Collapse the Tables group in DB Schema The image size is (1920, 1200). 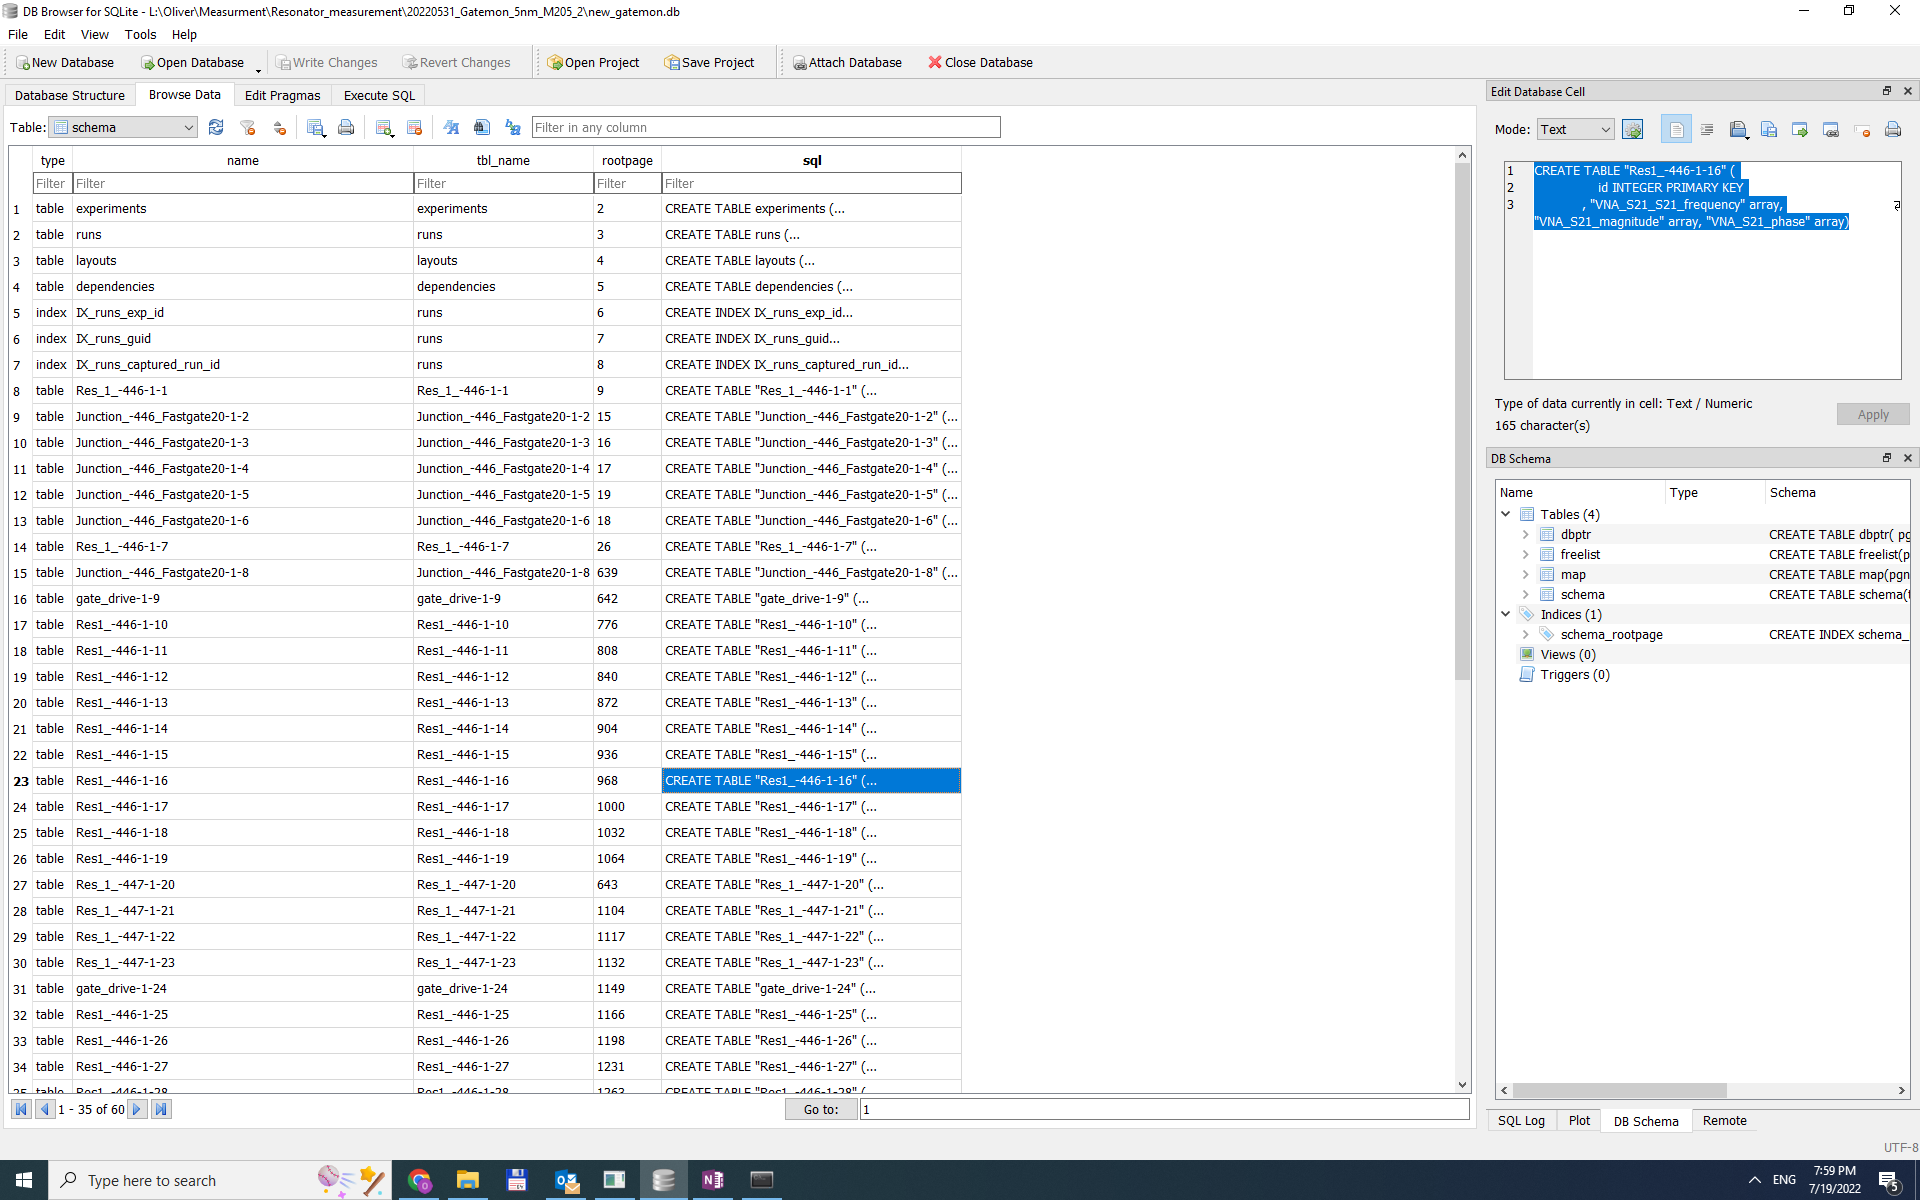pyautogui.click(x=1507, y=514)
